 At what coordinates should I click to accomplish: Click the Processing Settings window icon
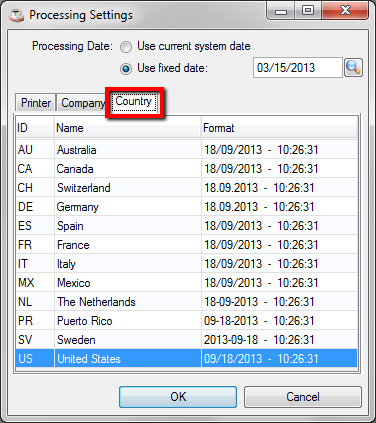click(16, 15)
